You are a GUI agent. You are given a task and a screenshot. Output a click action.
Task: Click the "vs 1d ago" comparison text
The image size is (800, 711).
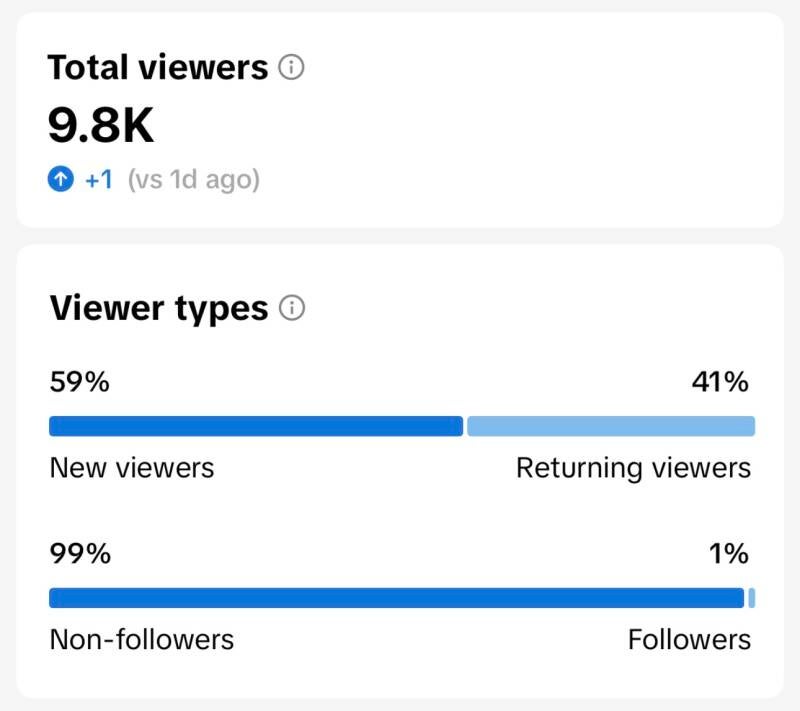click(x=193, y=180)
